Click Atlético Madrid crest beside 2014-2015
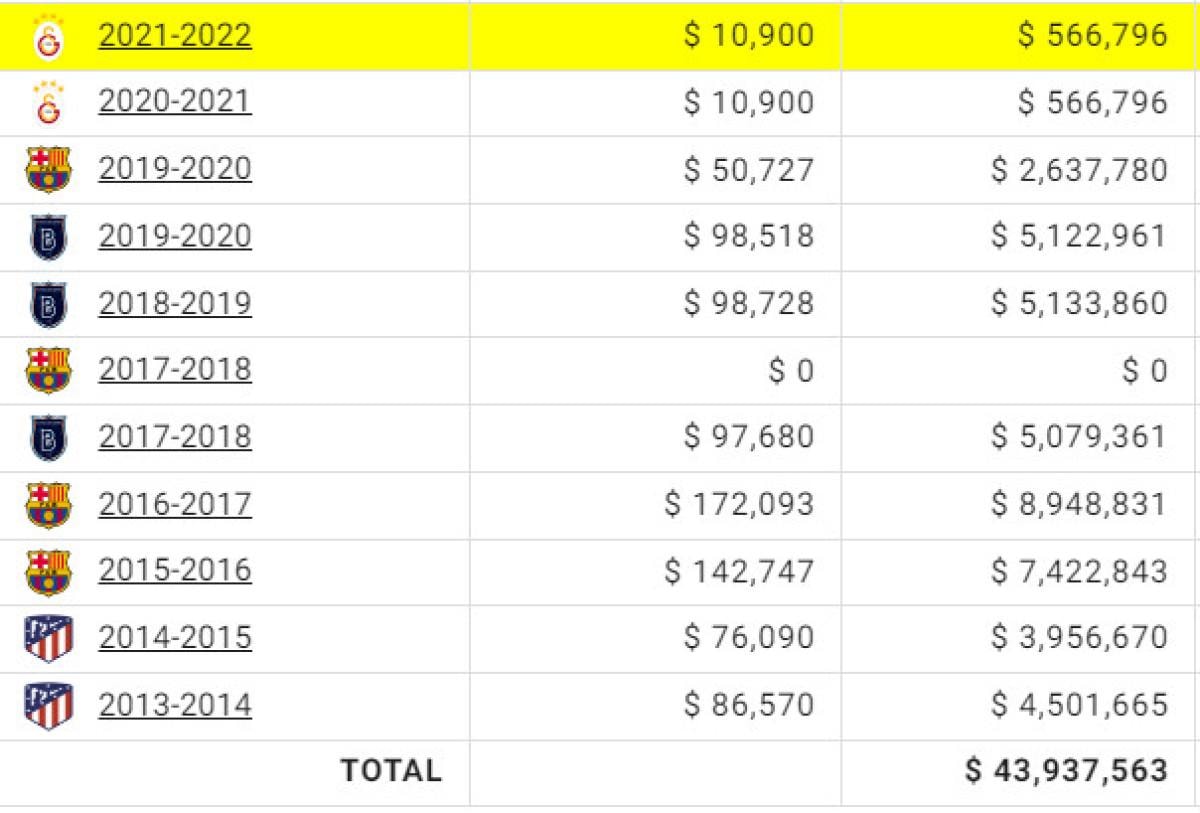This screenshot has width=1200, height=813. coord(48,639)
